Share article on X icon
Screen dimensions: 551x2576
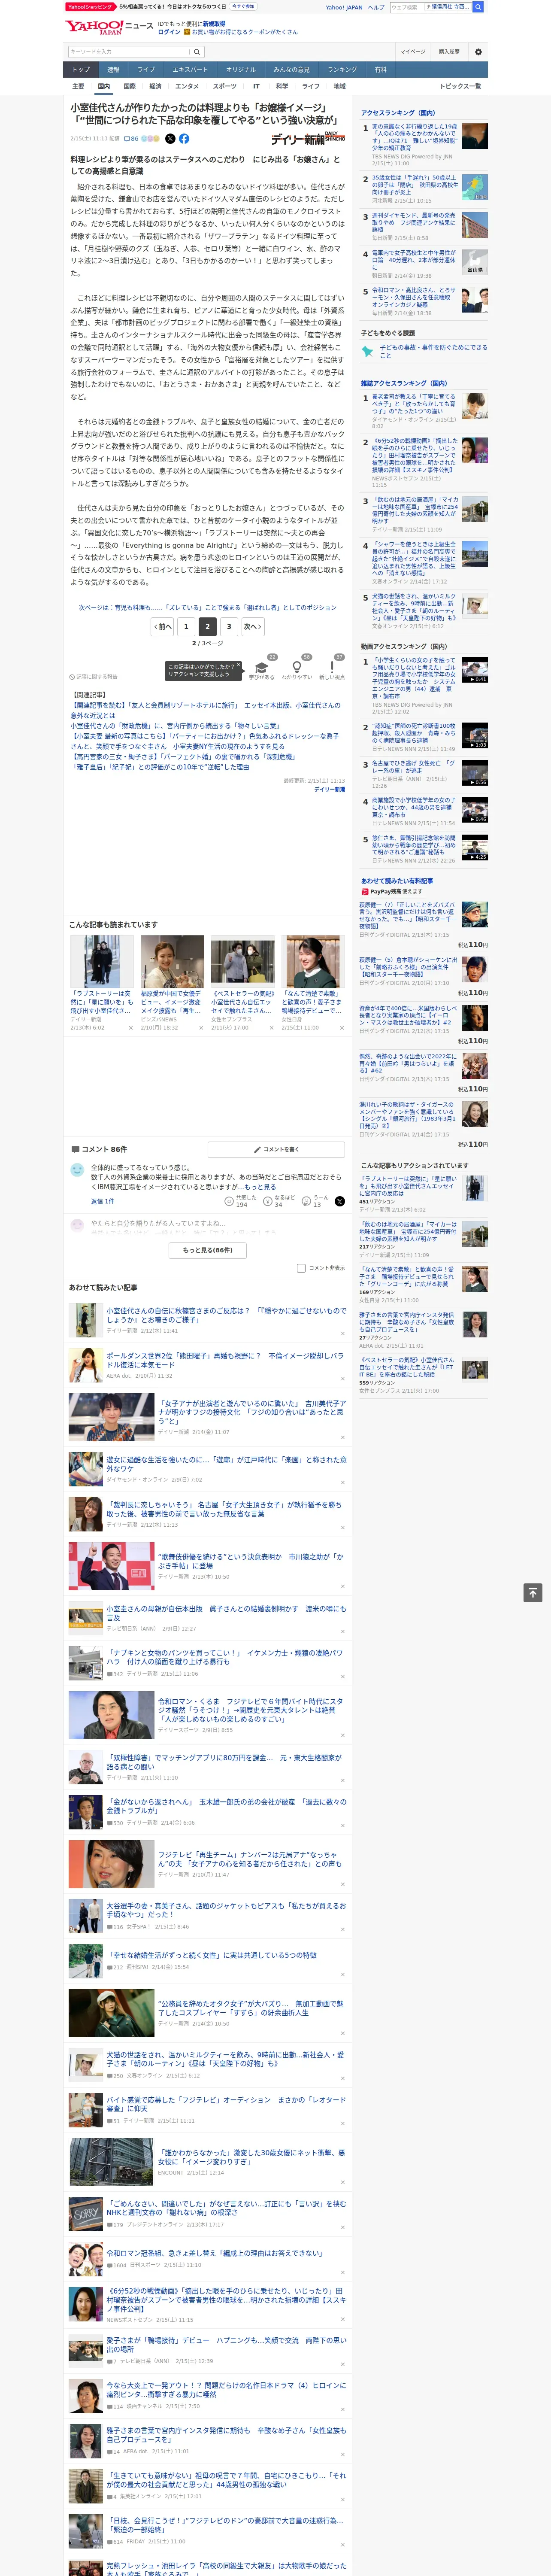click(170, 139)
